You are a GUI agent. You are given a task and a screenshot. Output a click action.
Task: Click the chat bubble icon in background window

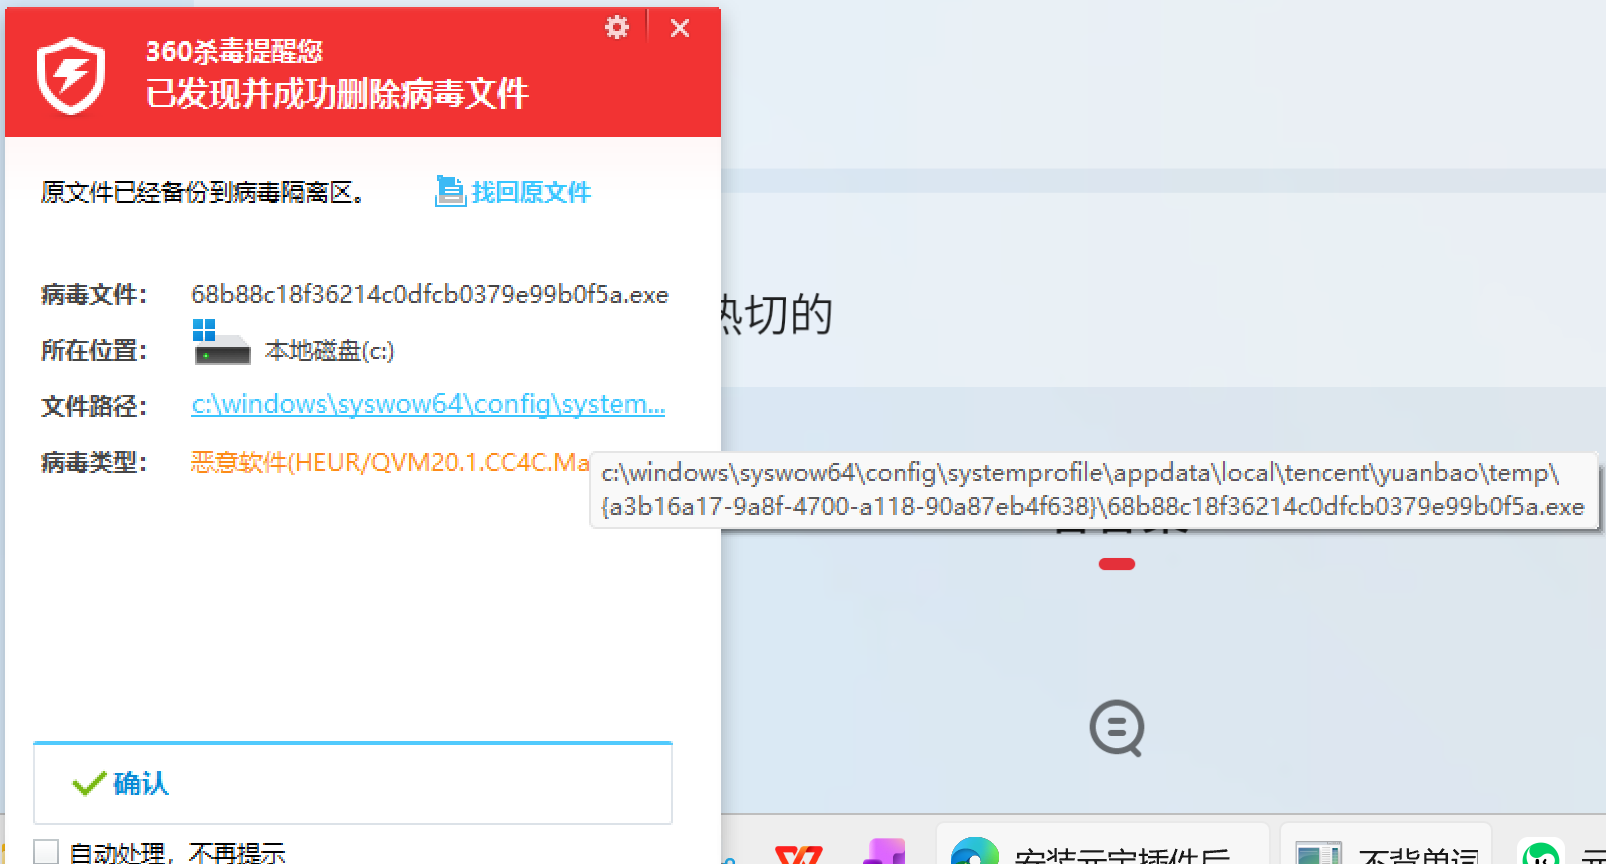(x=1117, y=728)
